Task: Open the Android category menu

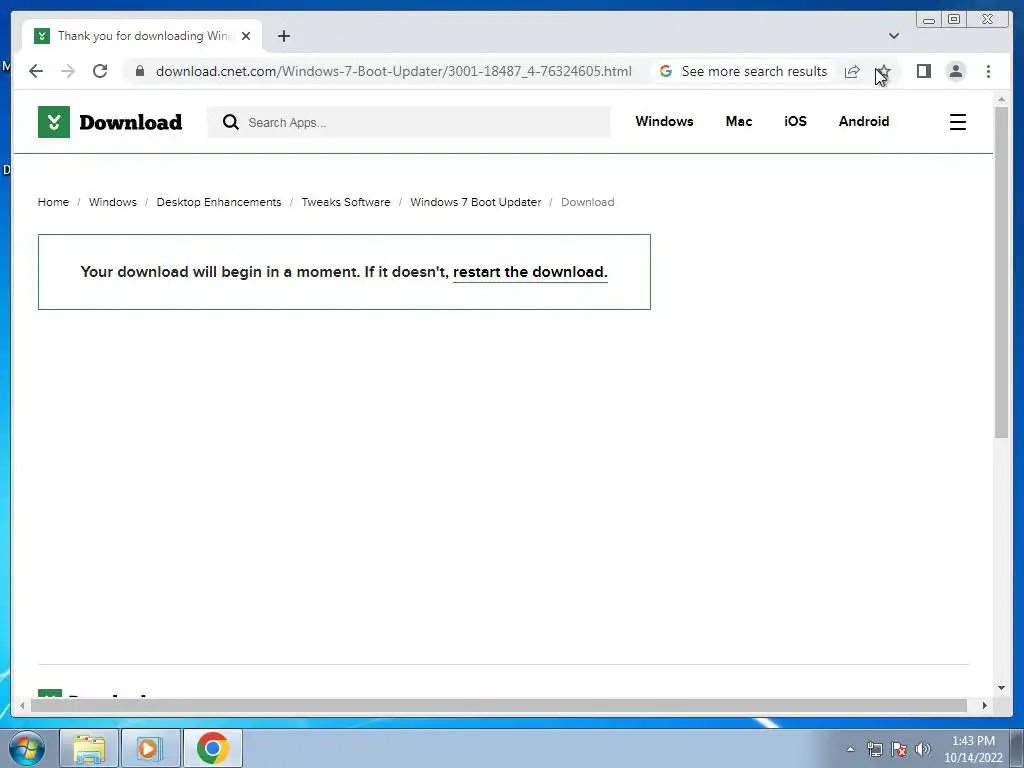Action: [864, 121]
